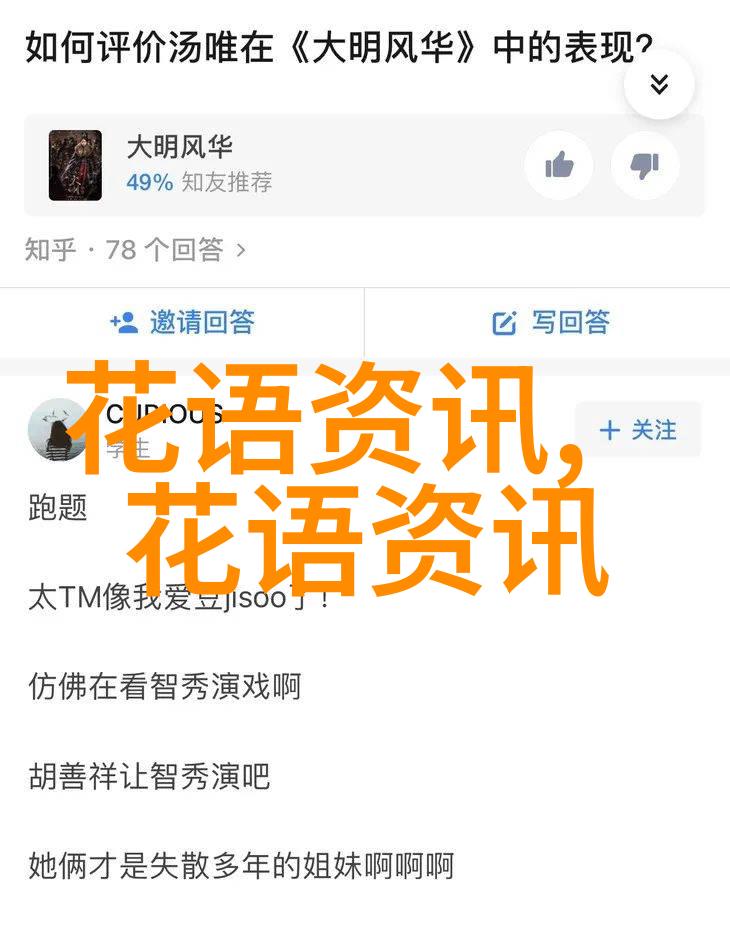Open 知乎 · 78 个回答 link

[135, 250]
